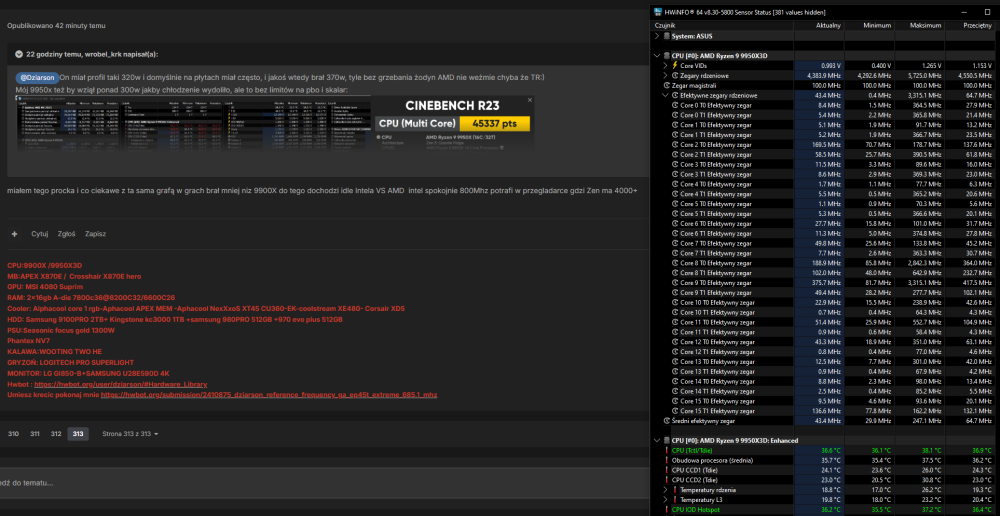
Task: Expand the Zegary rdzeniowe row
Action: pos(666,75)
